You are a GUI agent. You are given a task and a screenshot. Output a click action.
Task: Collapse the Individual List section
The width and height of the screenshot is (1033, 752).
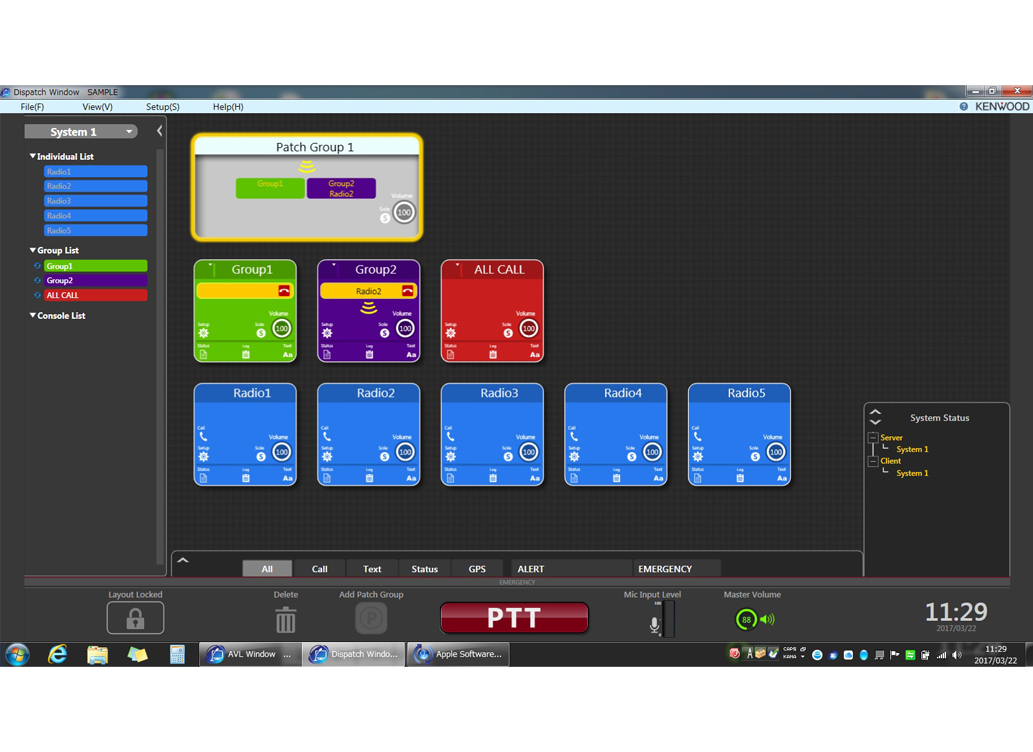tap(35, 156)
